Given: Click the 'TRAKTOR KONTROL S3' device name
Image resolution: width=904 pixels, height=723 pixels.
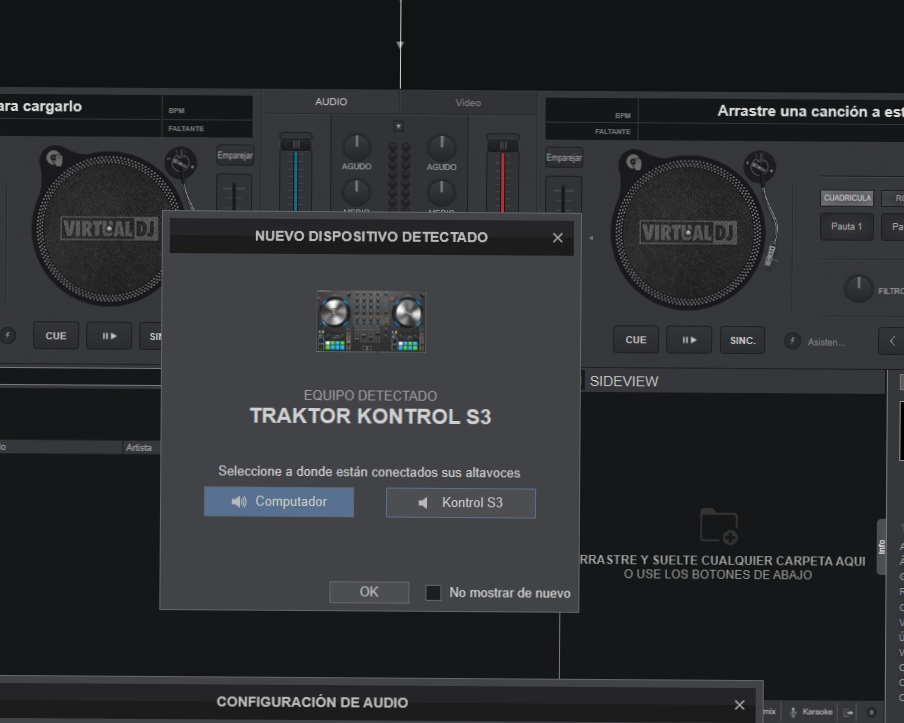Looking at the screenshot, I should (370, 416).
